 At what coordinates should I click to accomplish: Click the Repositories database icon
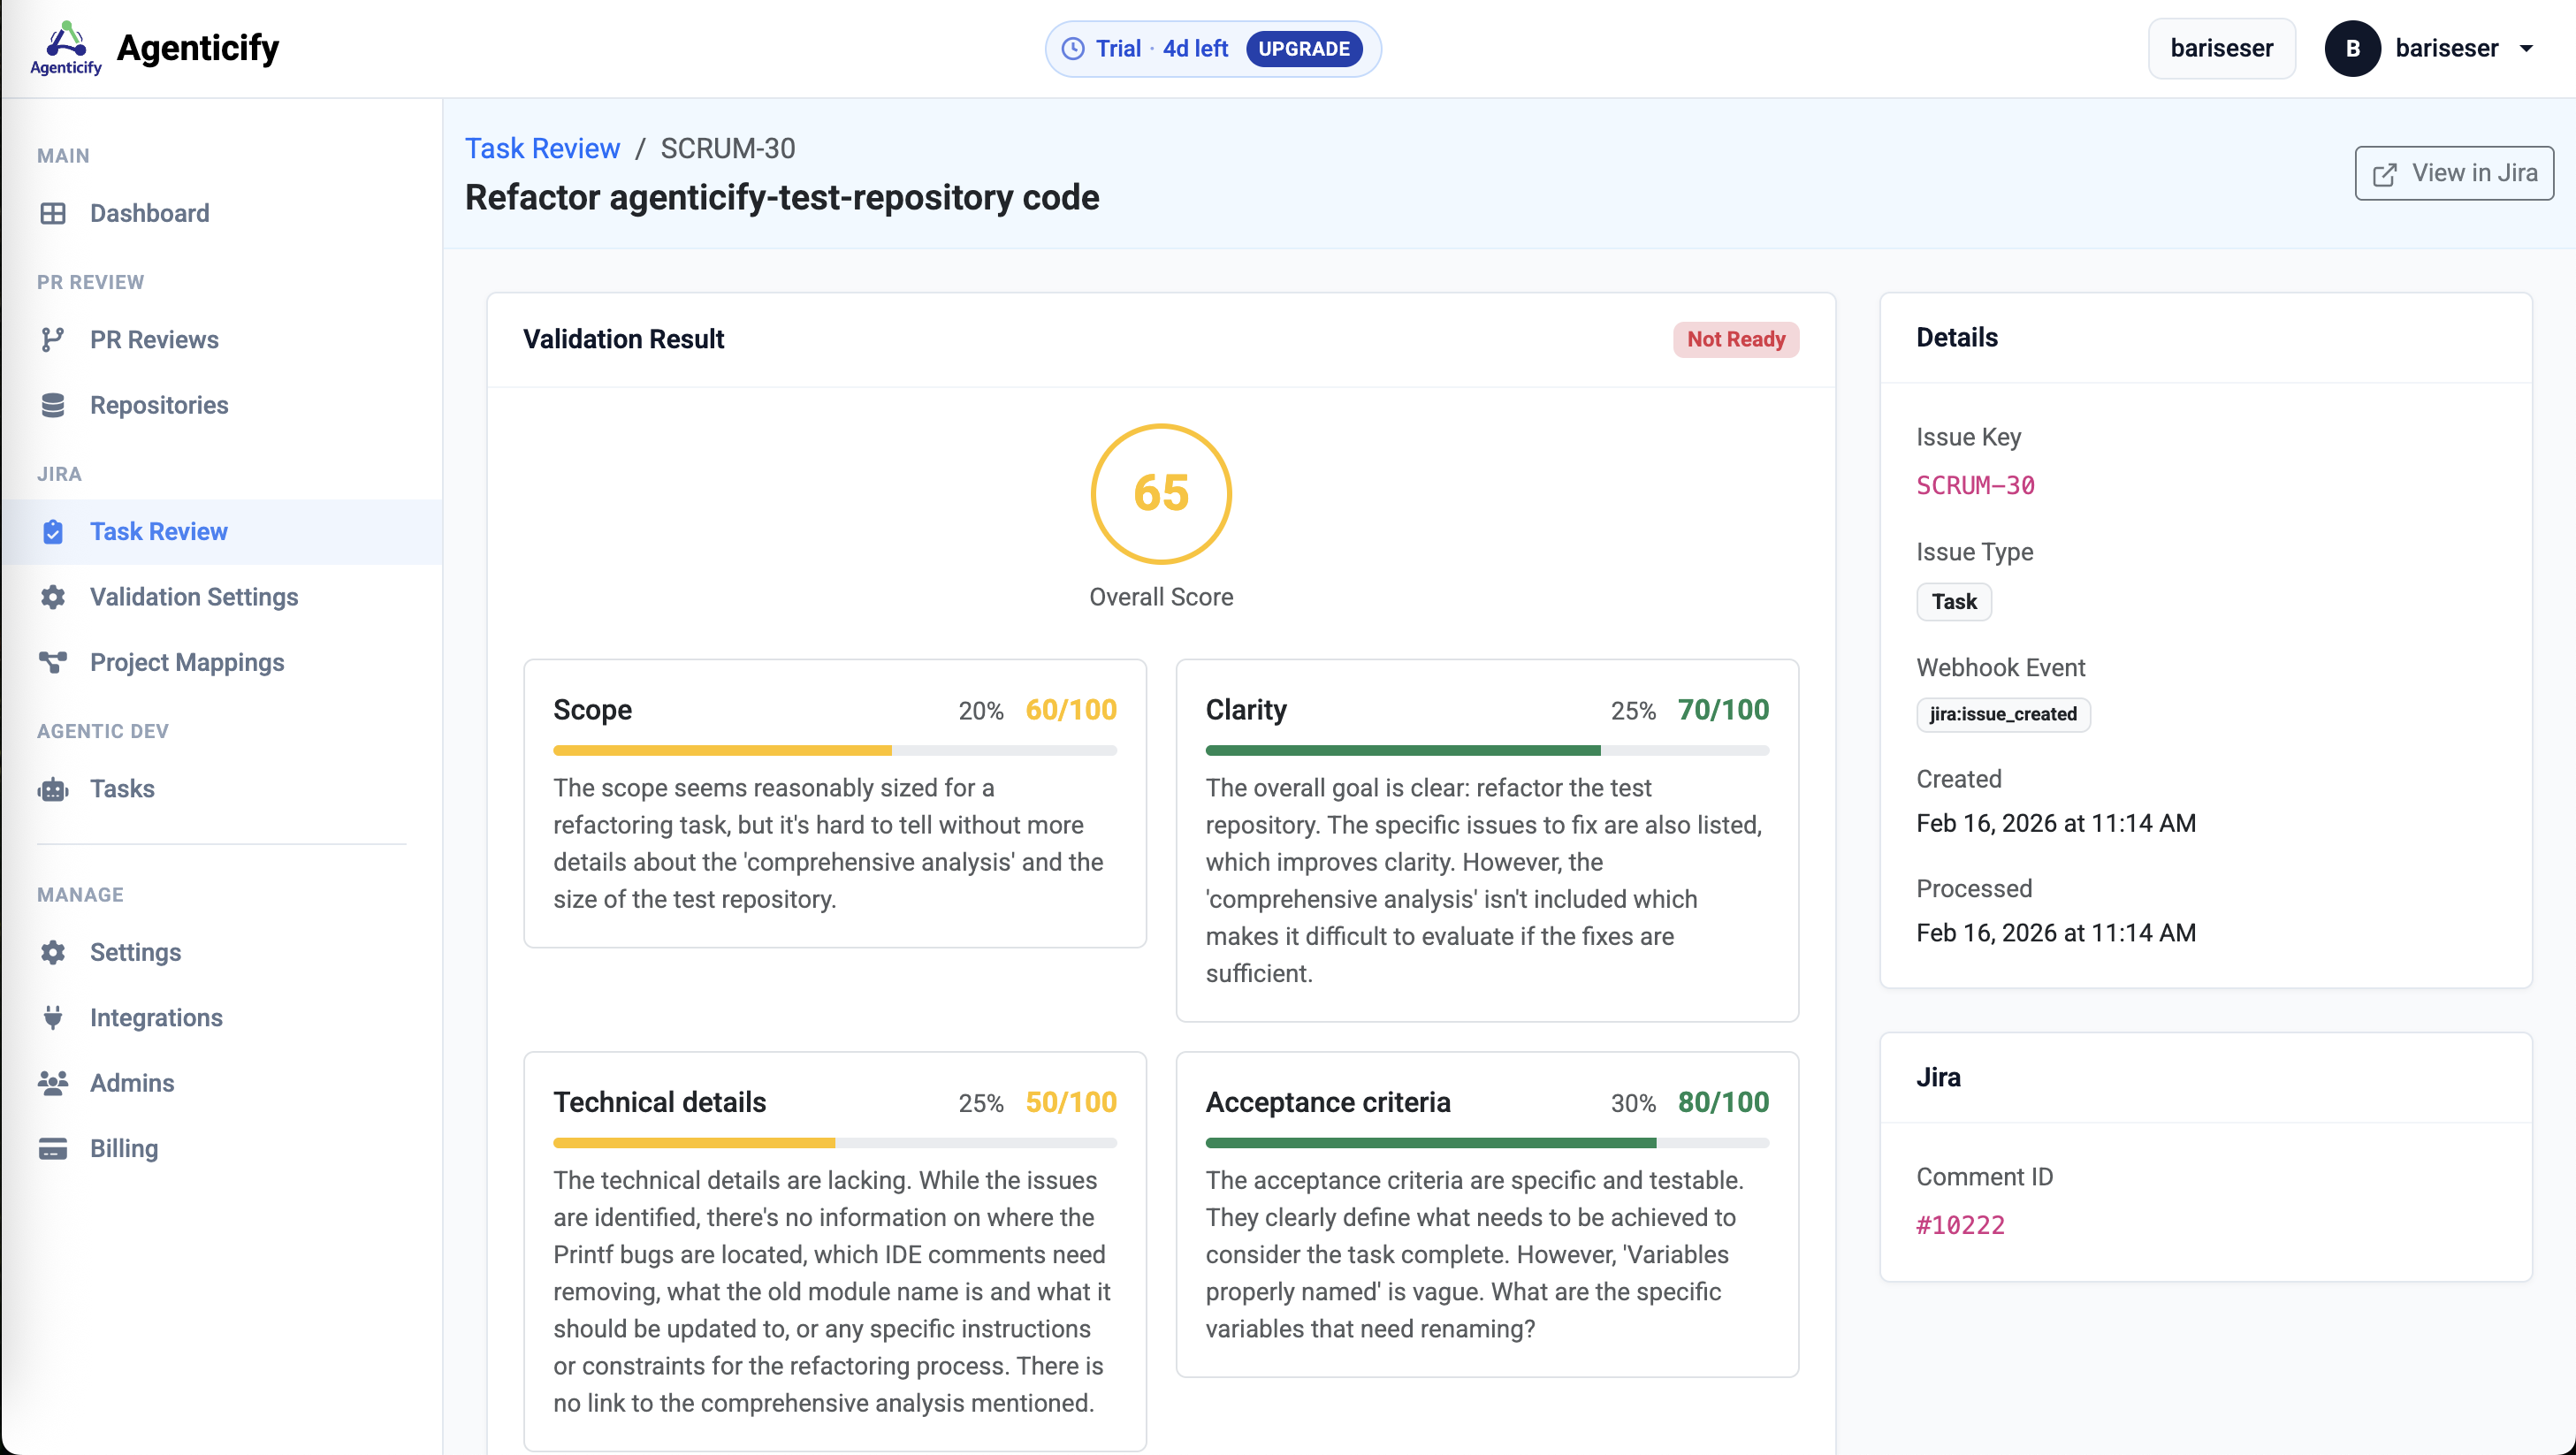click(53, 405)
